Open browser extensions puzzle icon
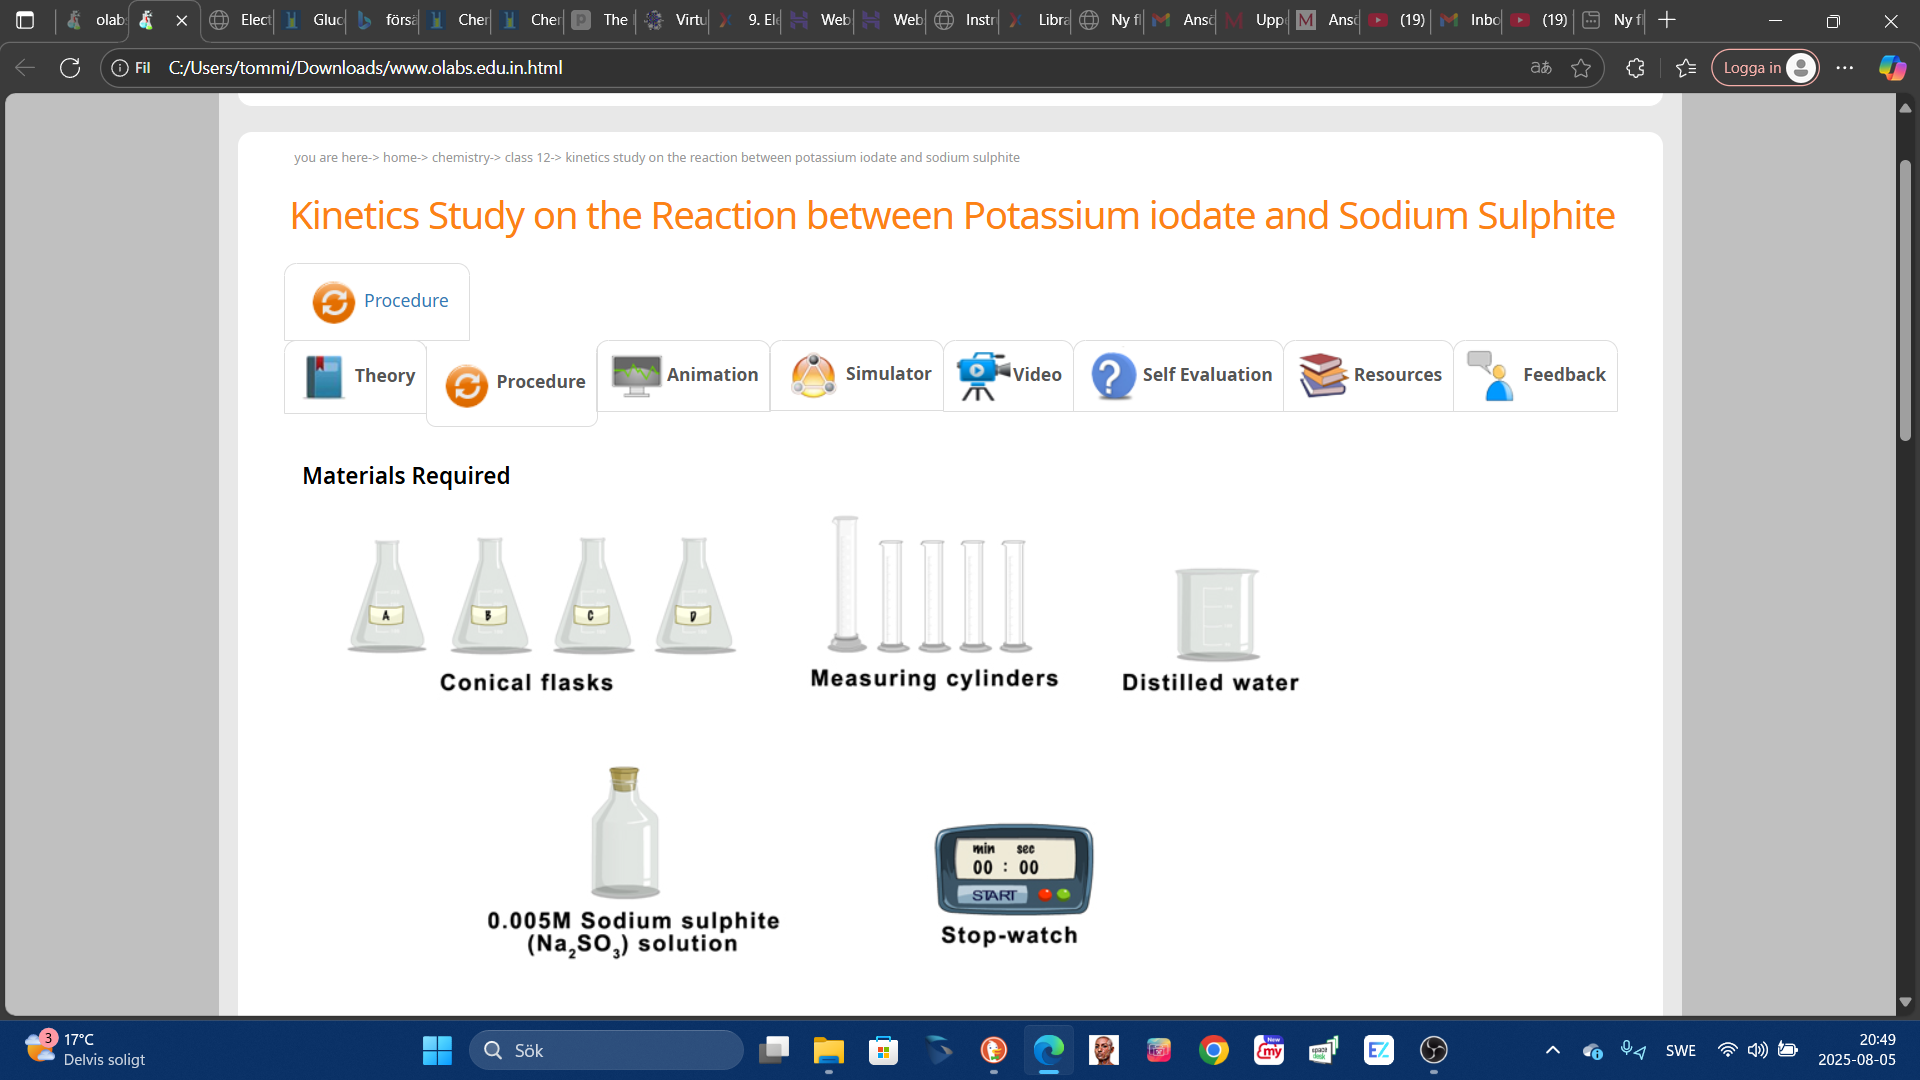Image resolution: width=1920 pixels, height=1080 pixels. click(x=1635, y=68)
